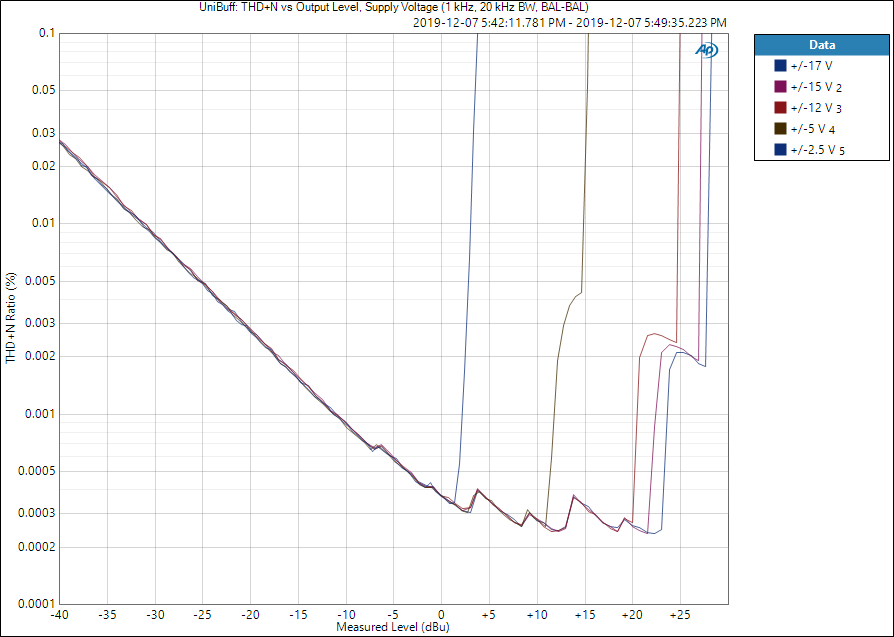Click the +/-2.5 V legend color swatch
Image resolution: width=894 pixels, height=637 pixels.
[x=780, y=150]
